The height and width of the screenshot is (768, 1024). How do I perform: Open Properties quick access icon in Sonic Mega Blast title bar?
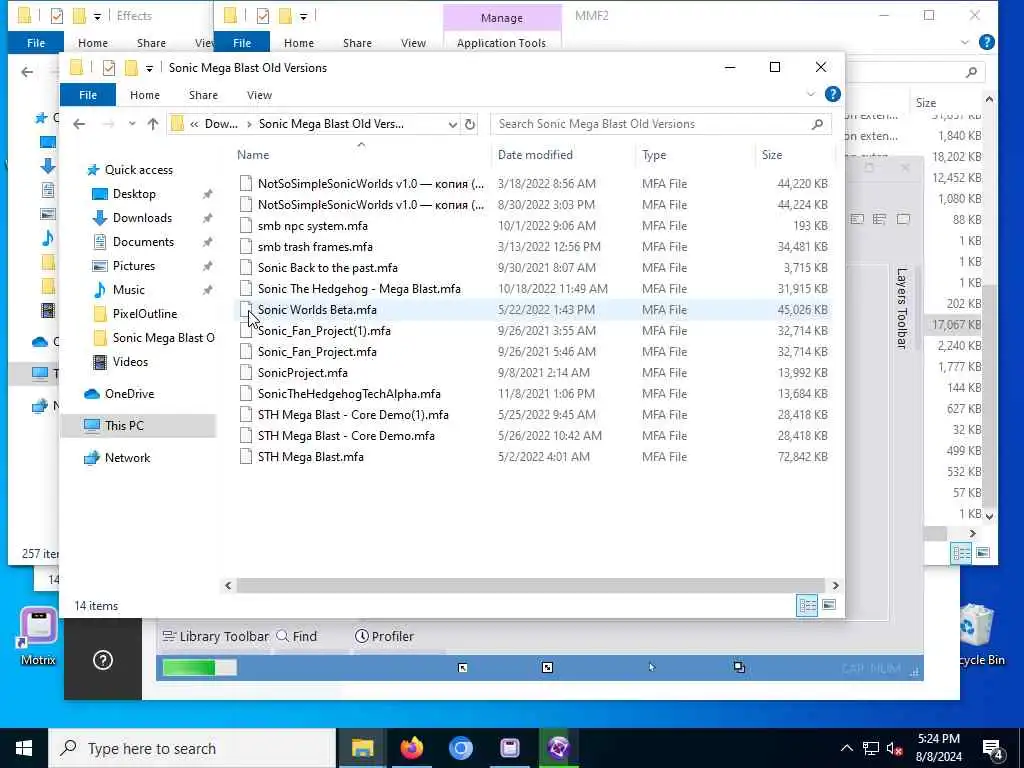[109, 67]
